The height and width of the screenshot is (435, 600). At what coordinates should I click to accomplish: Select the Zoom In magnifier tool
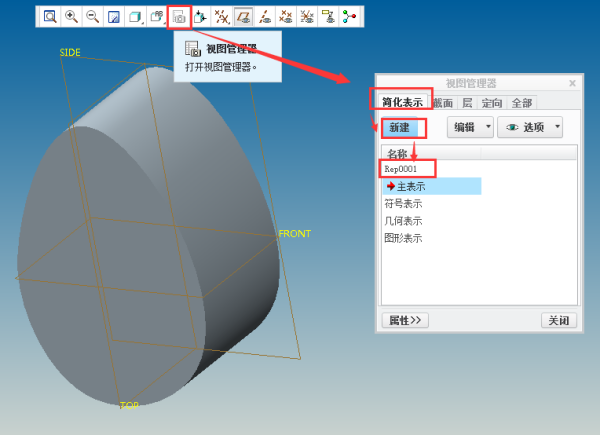tap(71, 16)
